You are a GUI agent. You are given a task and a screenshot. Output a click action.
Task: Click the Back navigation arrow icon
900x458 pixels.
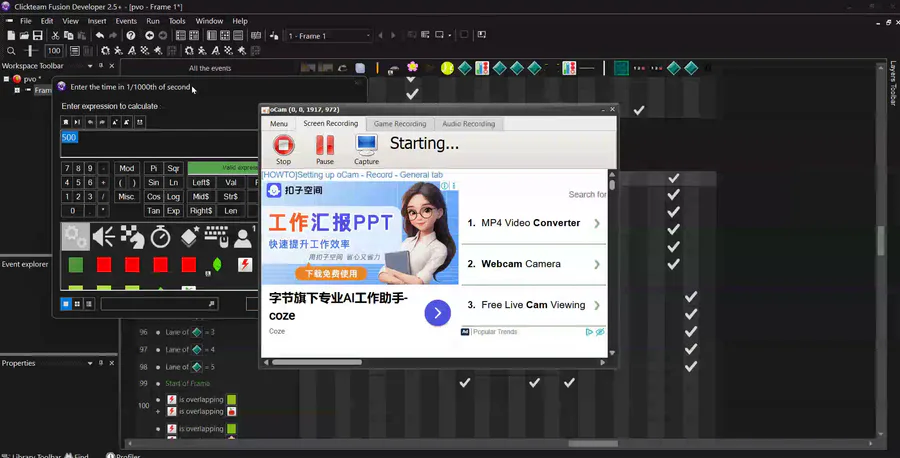tap(149, 36)
